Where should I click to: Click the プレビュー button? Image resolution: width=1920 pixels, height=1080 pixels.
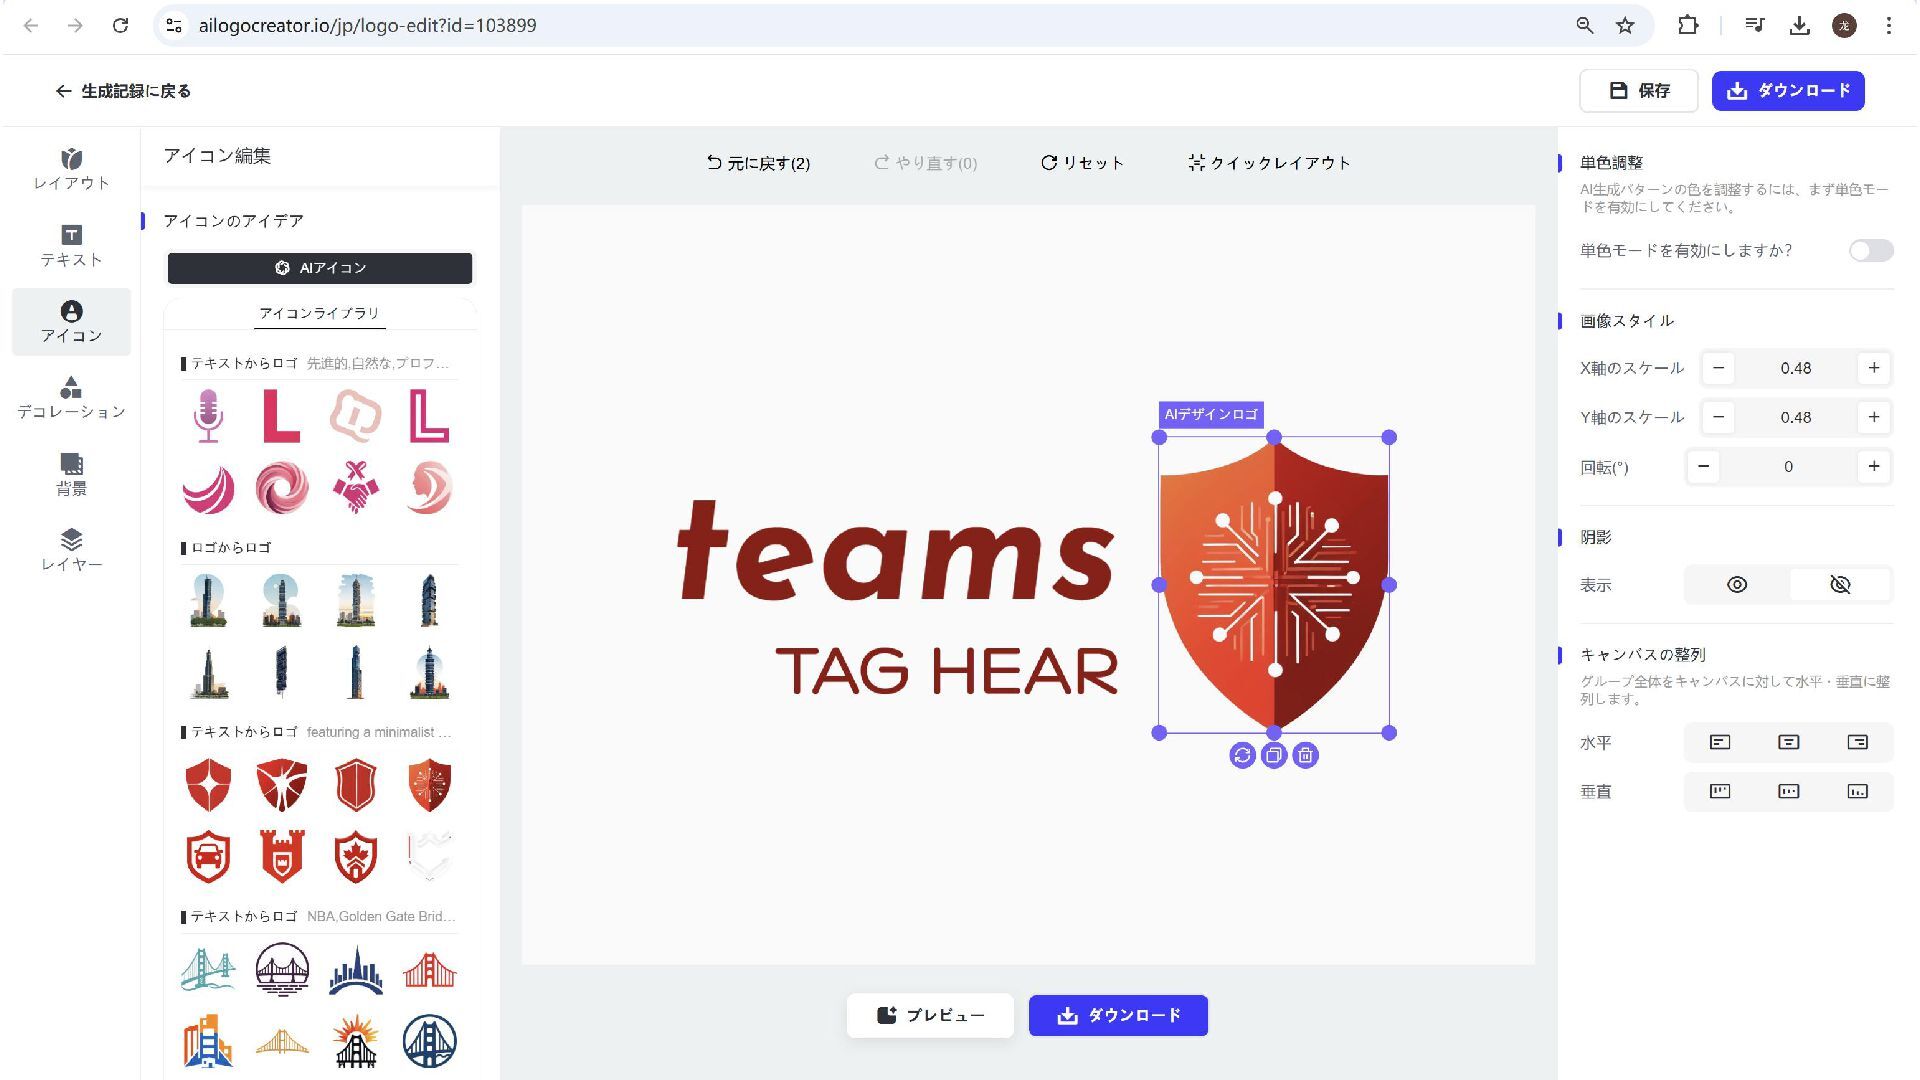tap(930, 1015)
